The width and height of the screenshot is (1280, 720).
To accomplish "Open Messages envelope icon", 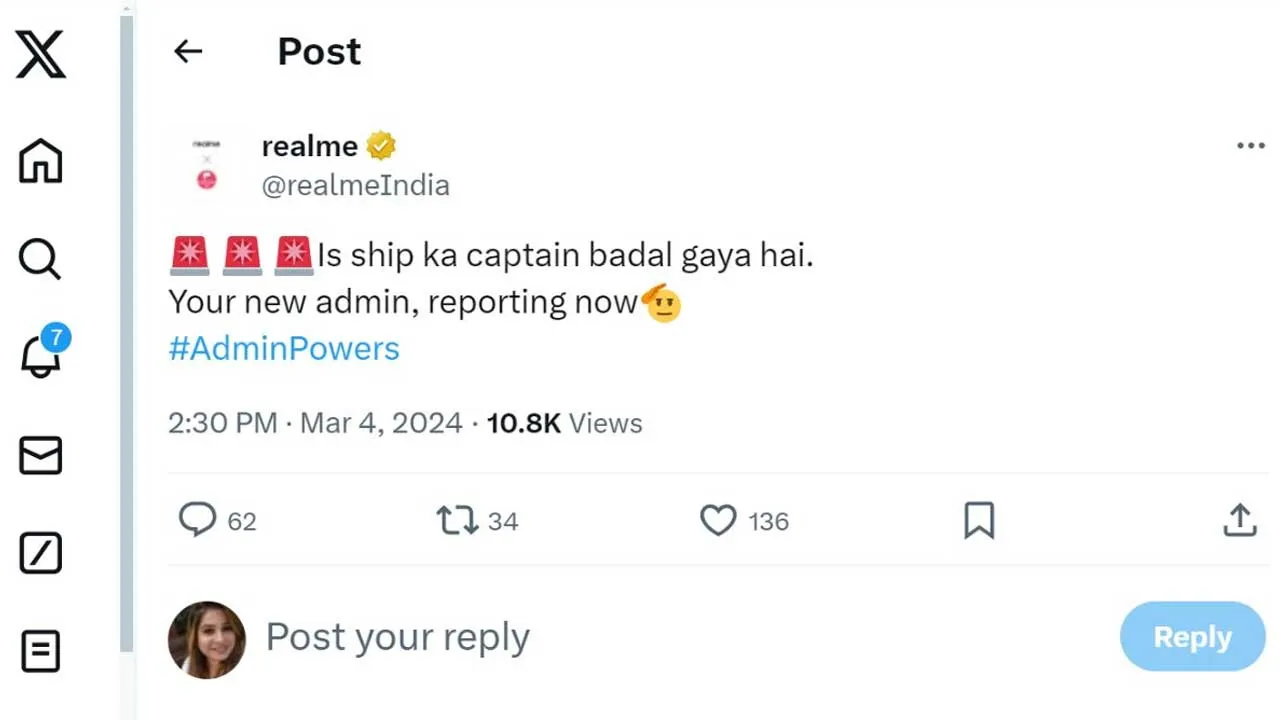I will [41, 456].
